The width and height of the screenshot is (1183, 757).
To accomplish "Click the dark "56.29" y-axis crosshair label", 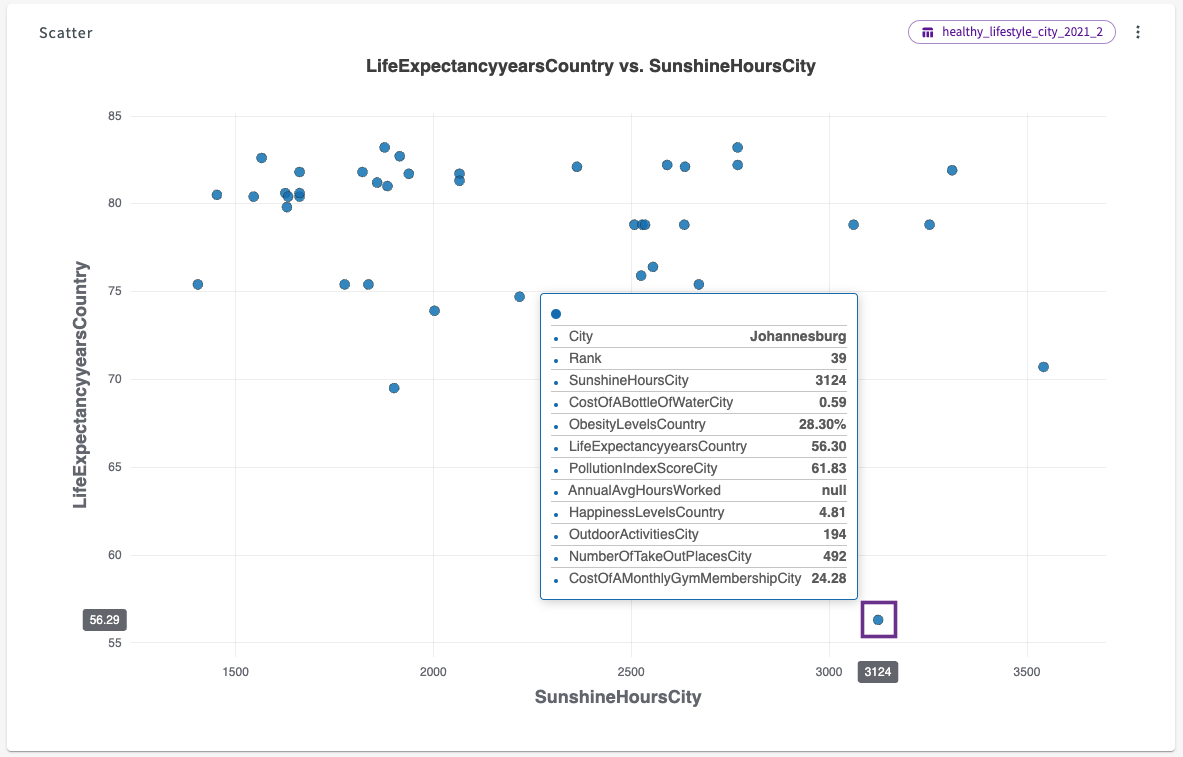I will click(104, 620).
